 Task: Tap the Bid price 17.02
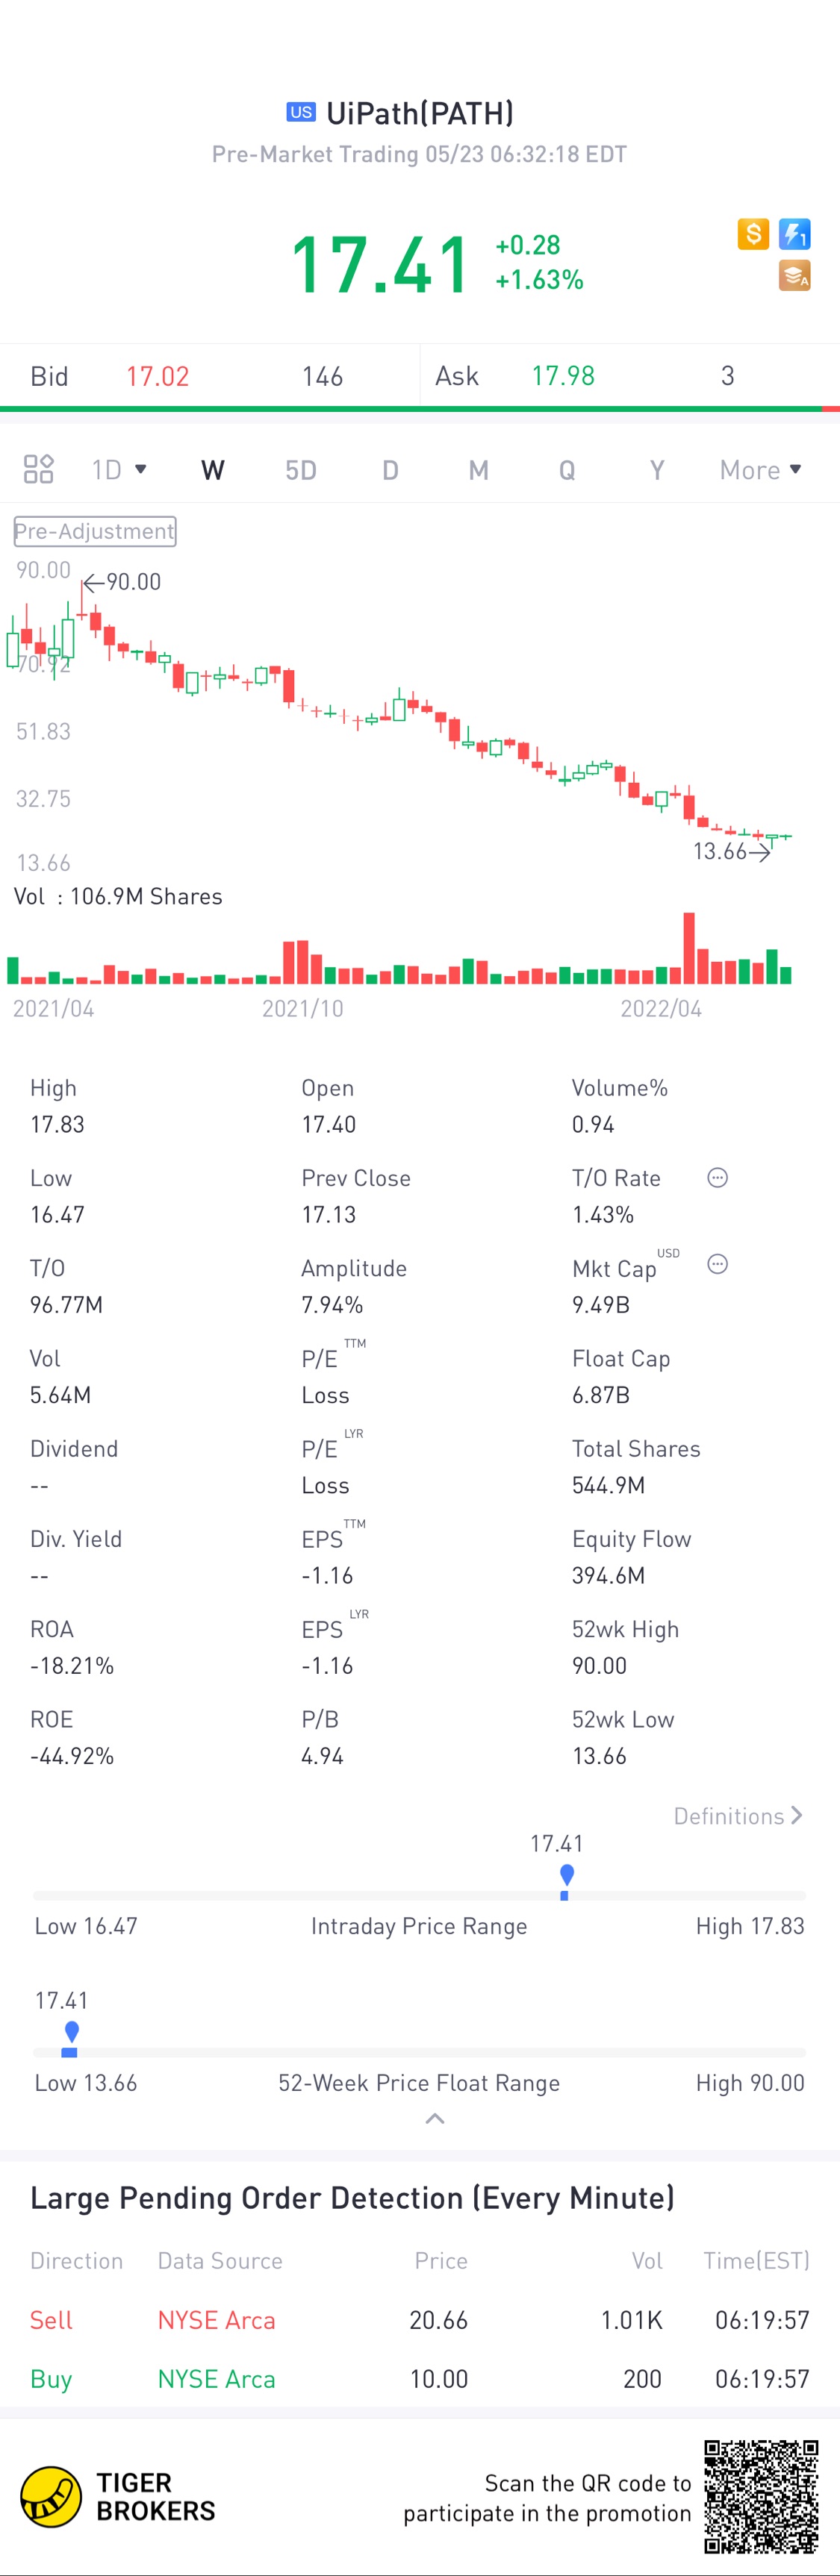click(x=157, y=376)
